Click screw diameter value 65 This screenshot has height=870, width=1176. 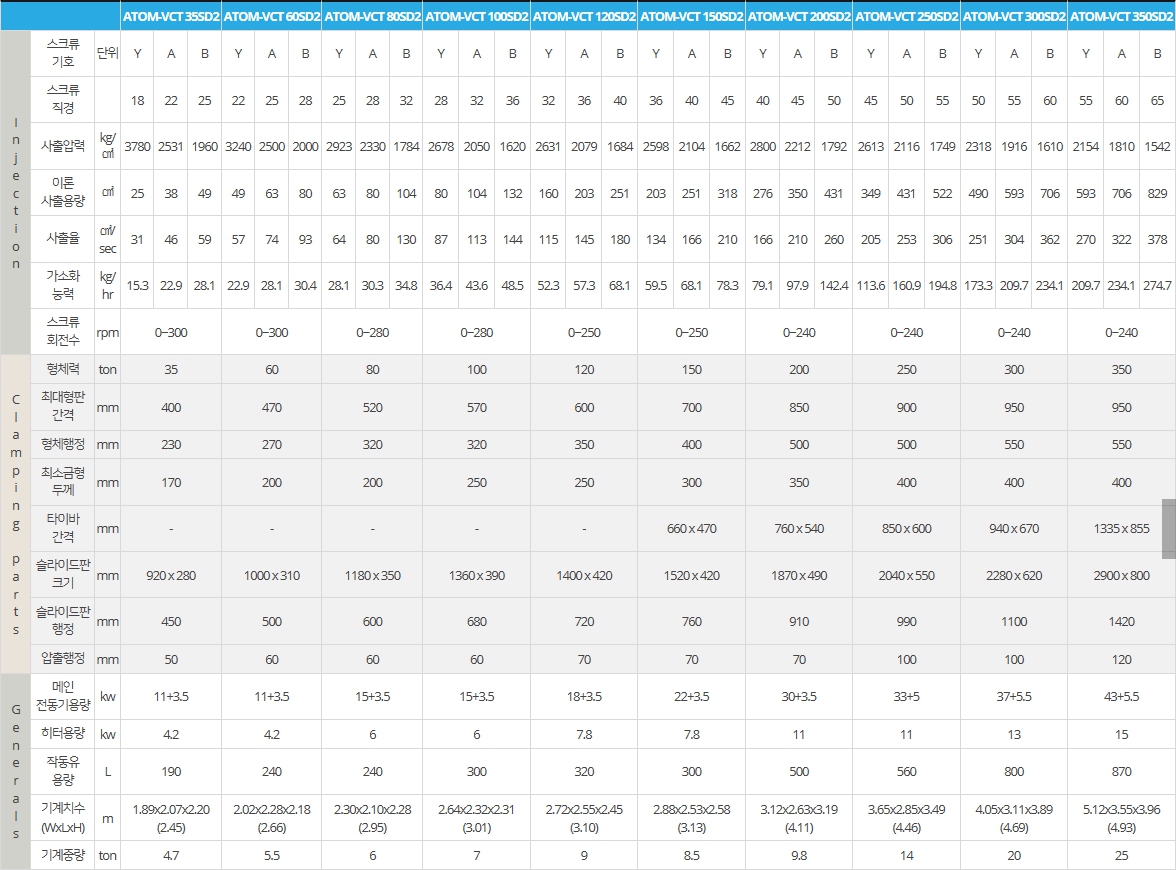[1157, 100]
